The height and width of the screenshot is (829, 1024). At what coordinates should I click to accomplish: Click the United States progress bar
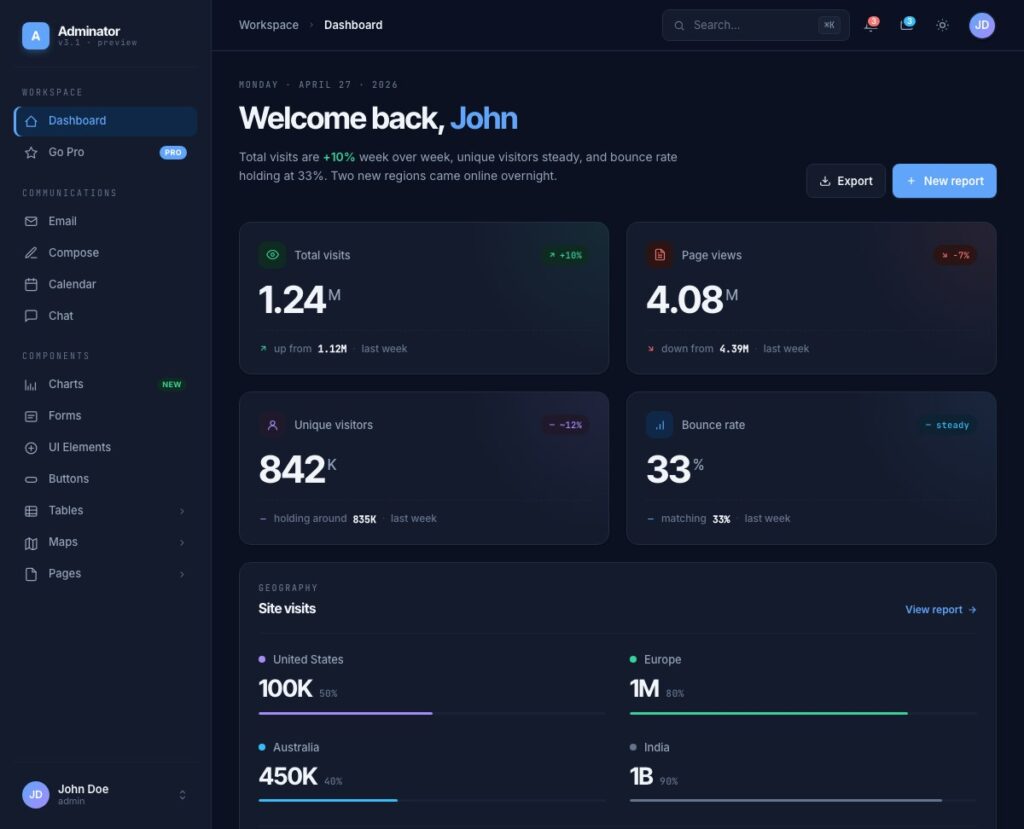coord(345,713)
